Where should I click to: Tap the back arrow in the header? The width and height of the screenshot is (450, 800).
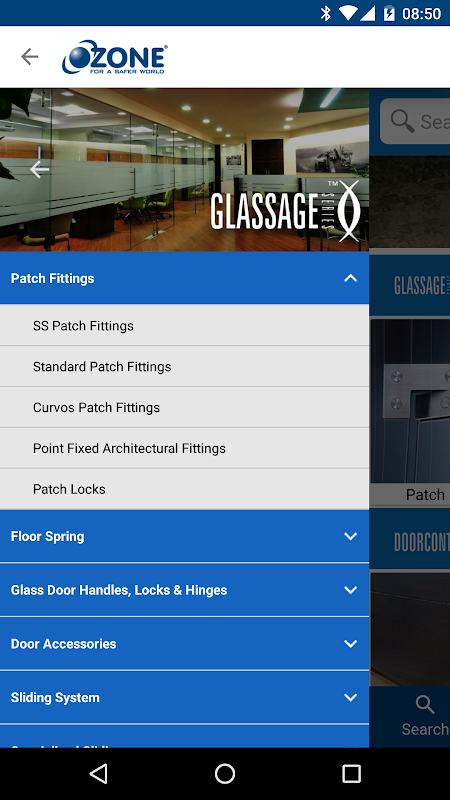pos(30,57)
